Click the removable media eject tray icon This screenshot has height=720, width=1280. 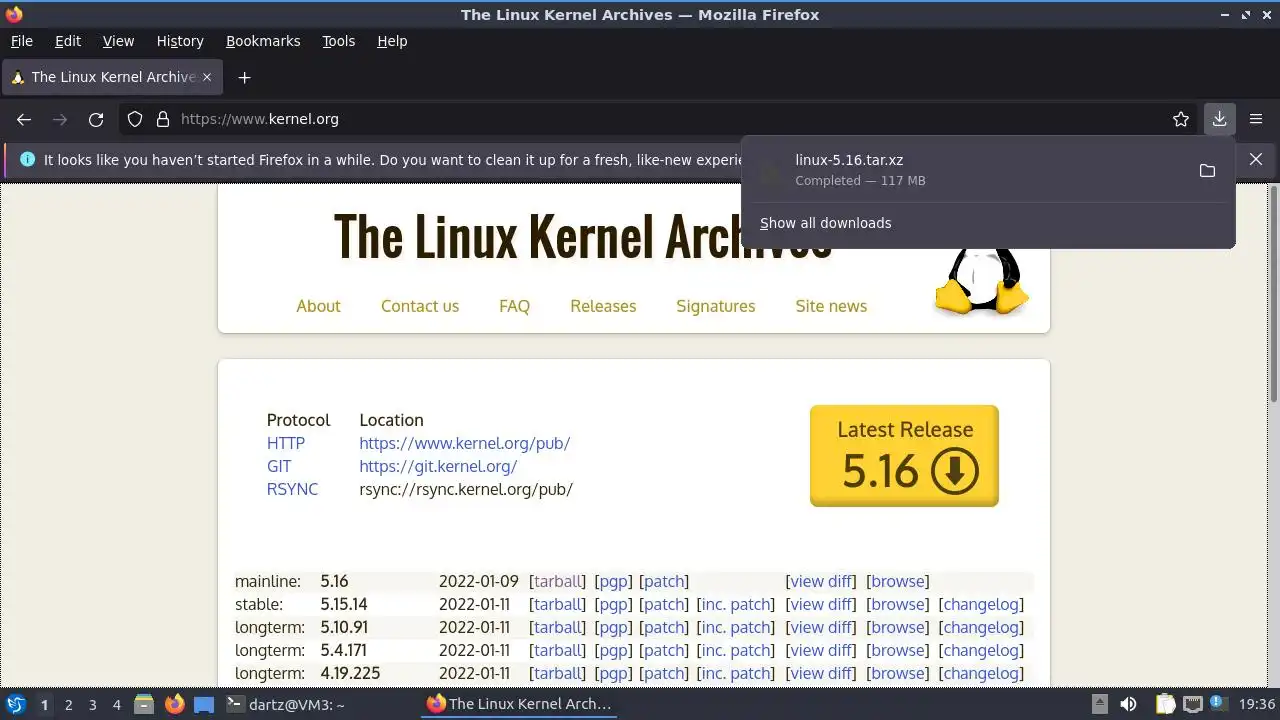1099,704
